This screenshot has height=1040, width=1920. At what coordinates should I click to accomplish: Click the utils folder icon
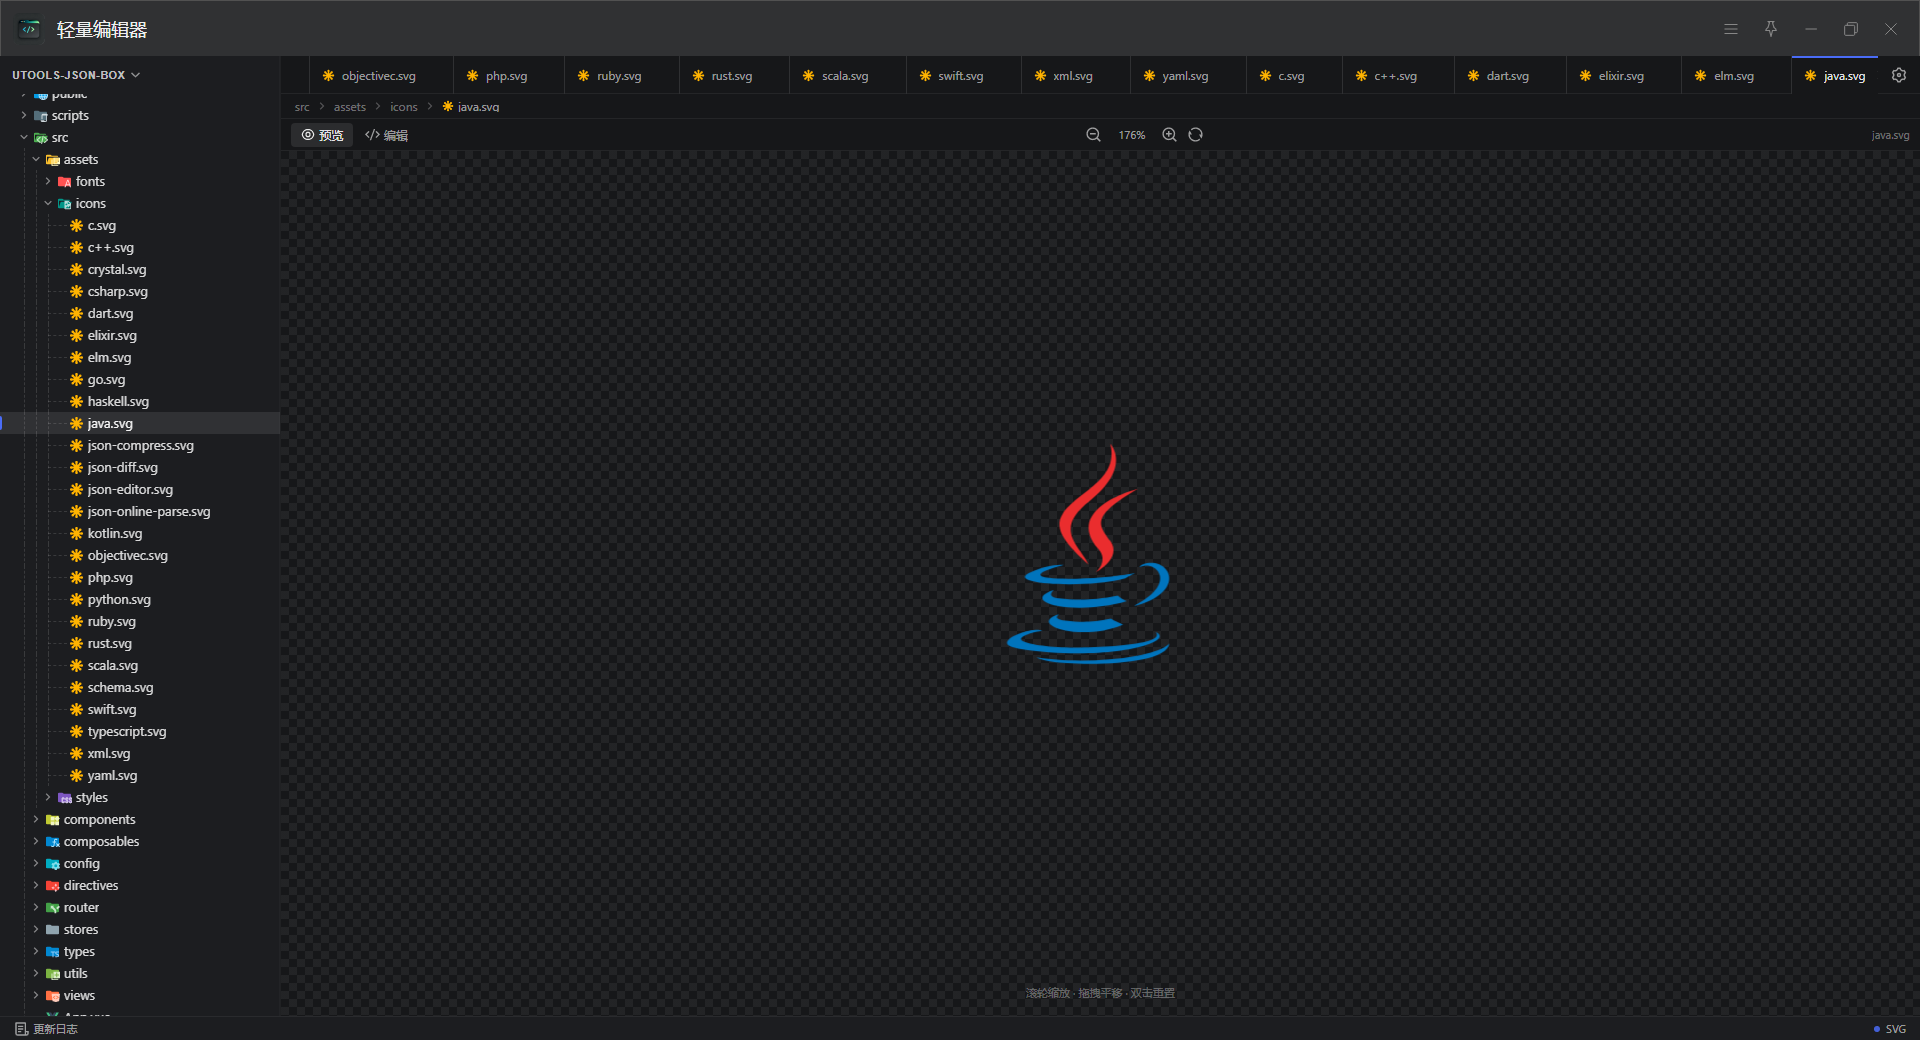[x=53, y=974]
